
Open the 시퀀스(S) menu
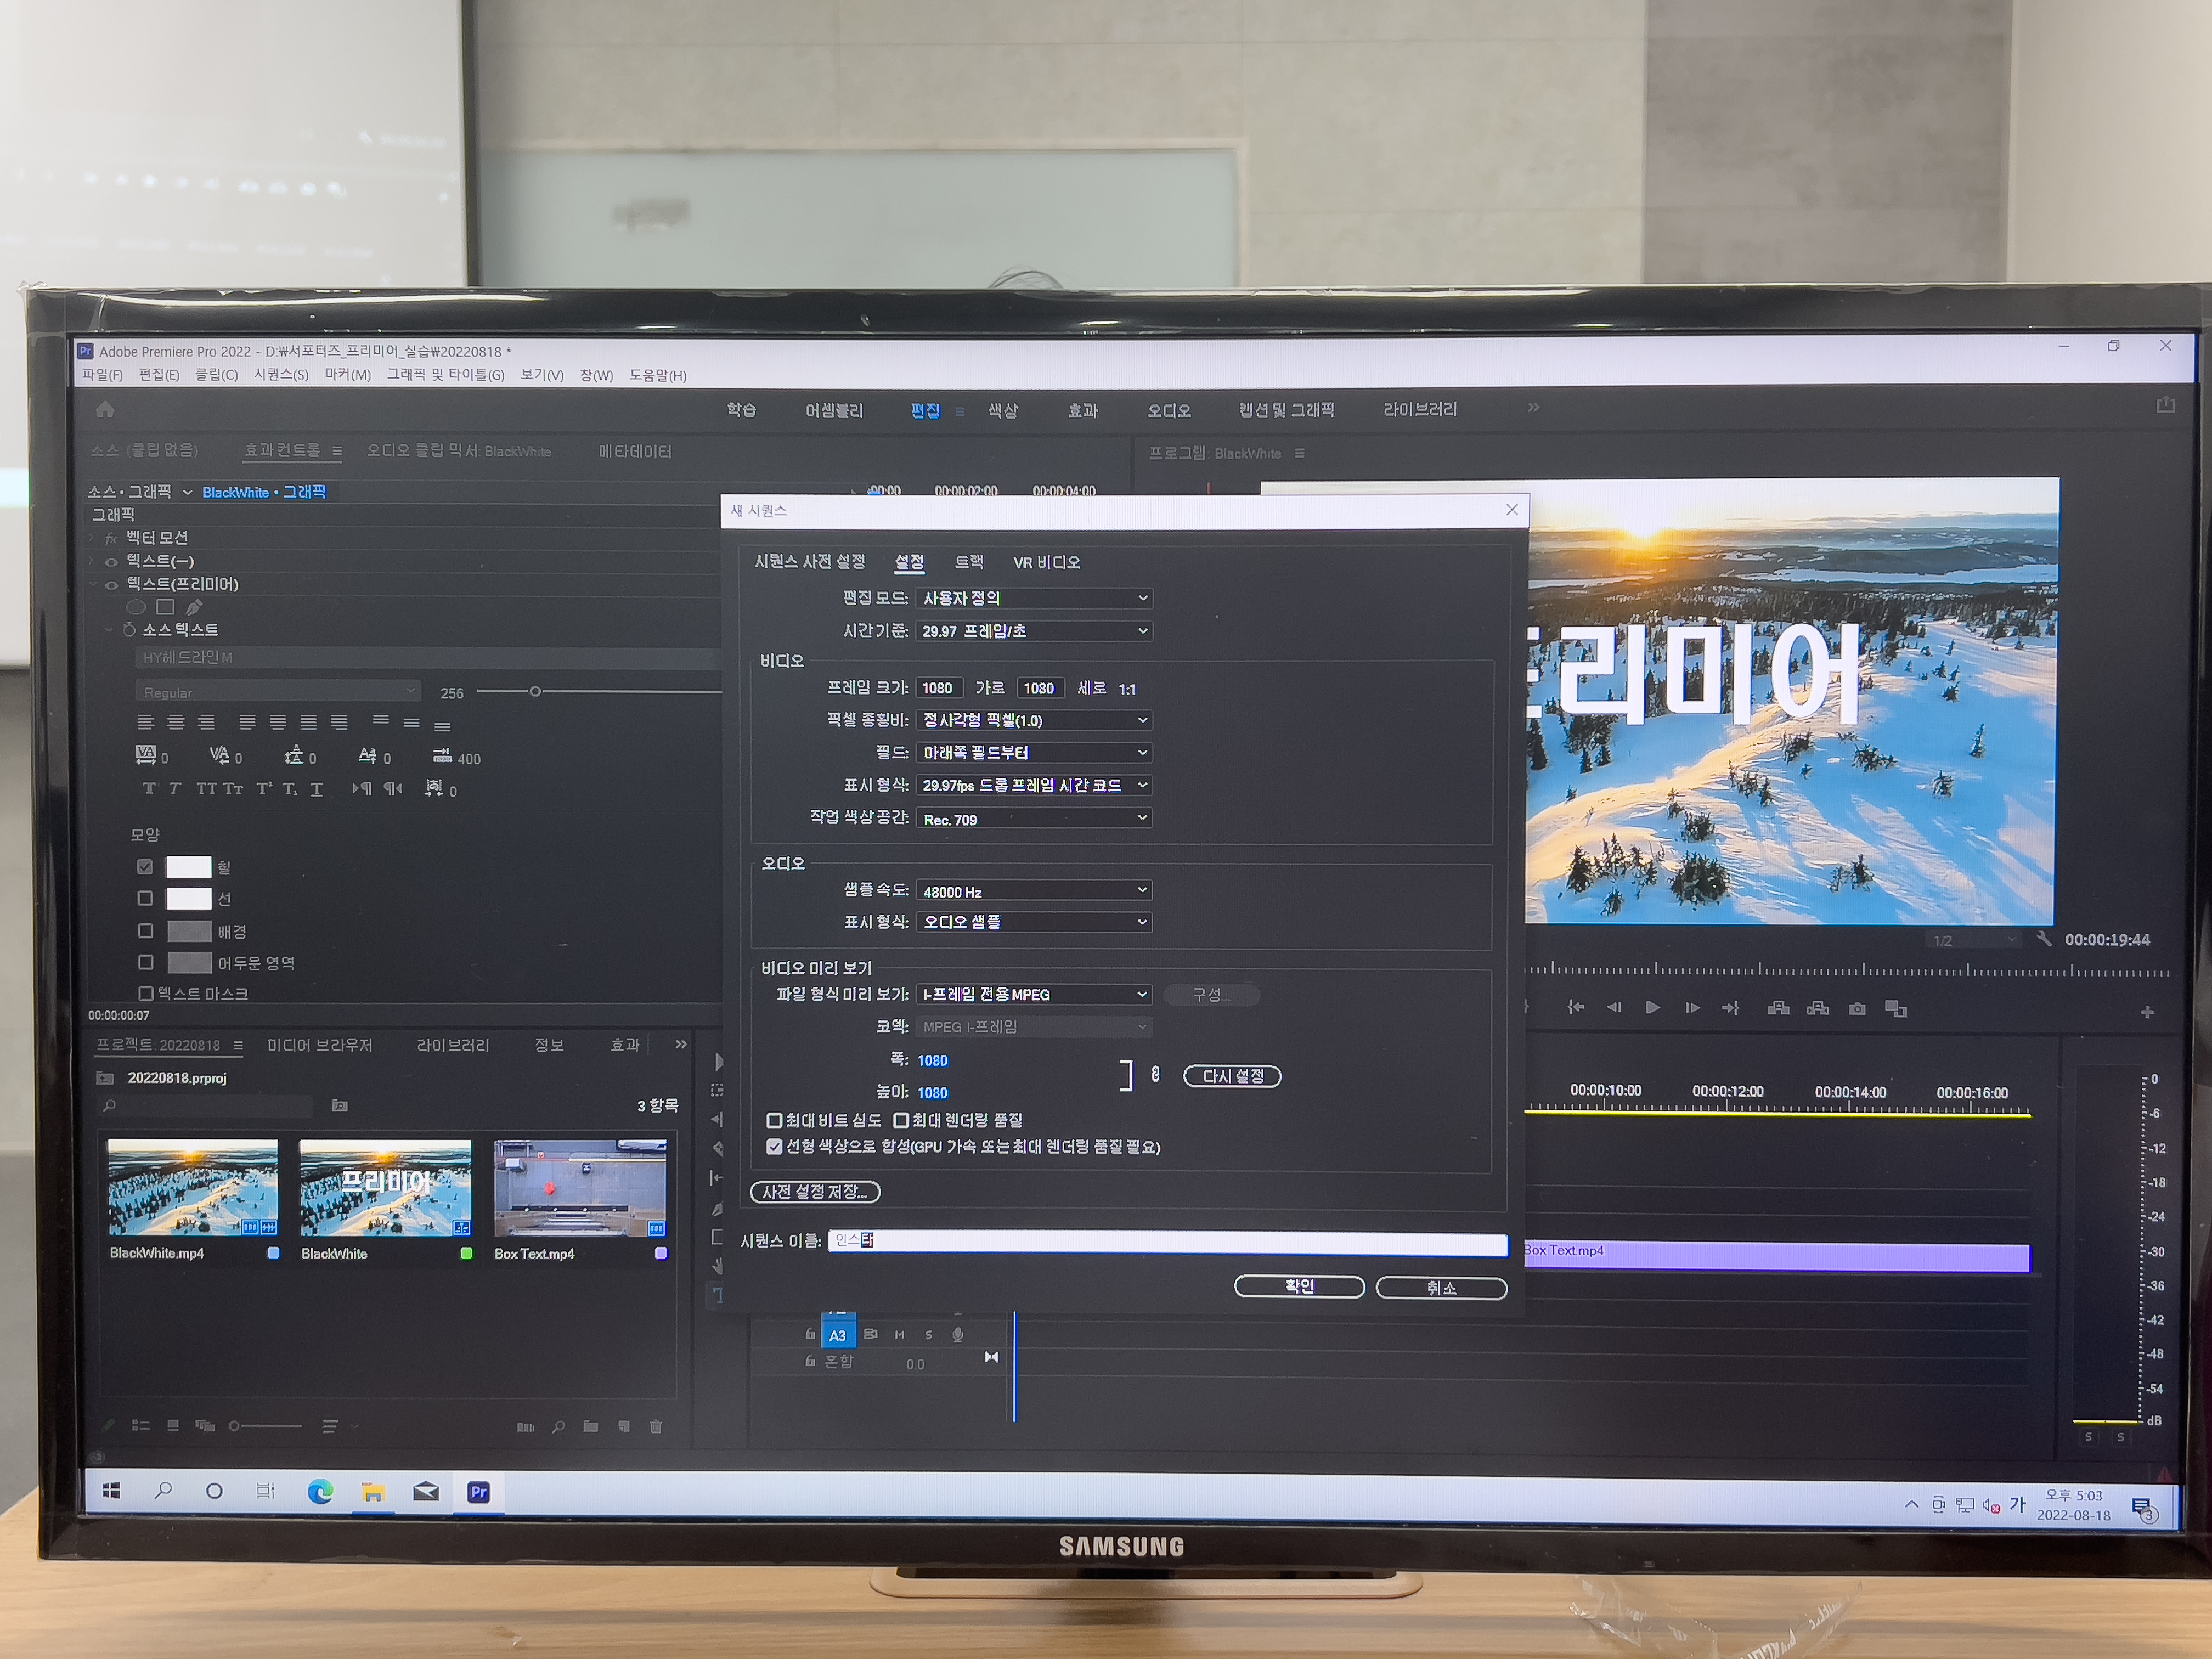click(281, 375)
